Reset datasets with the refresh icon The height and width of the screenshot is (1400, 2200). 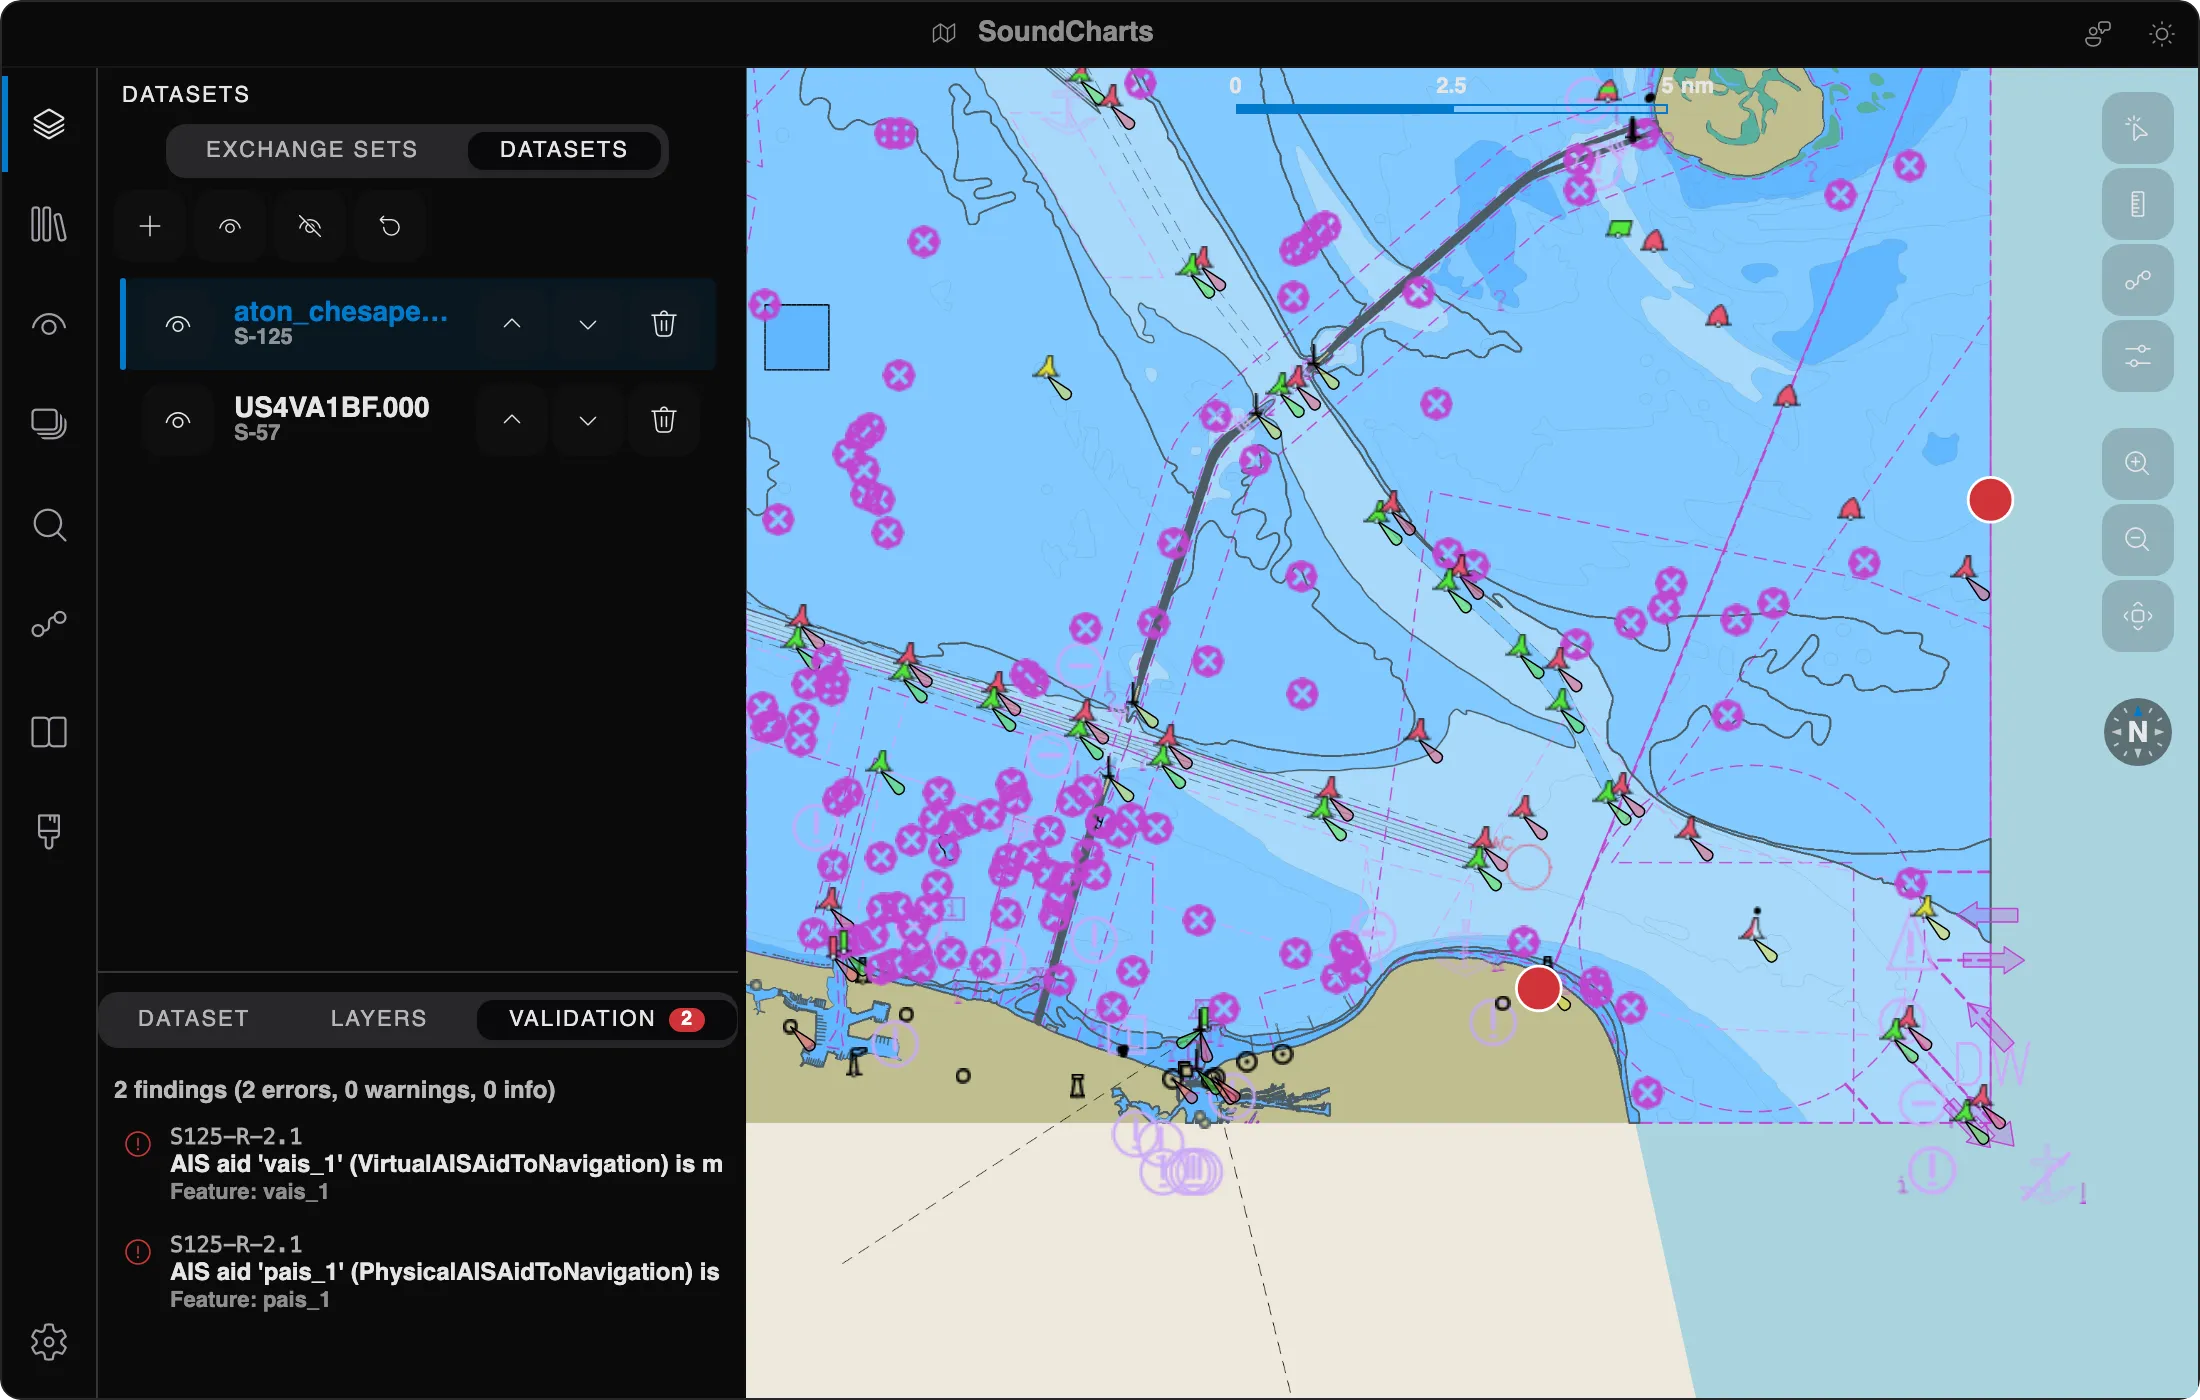coord(390,226)
